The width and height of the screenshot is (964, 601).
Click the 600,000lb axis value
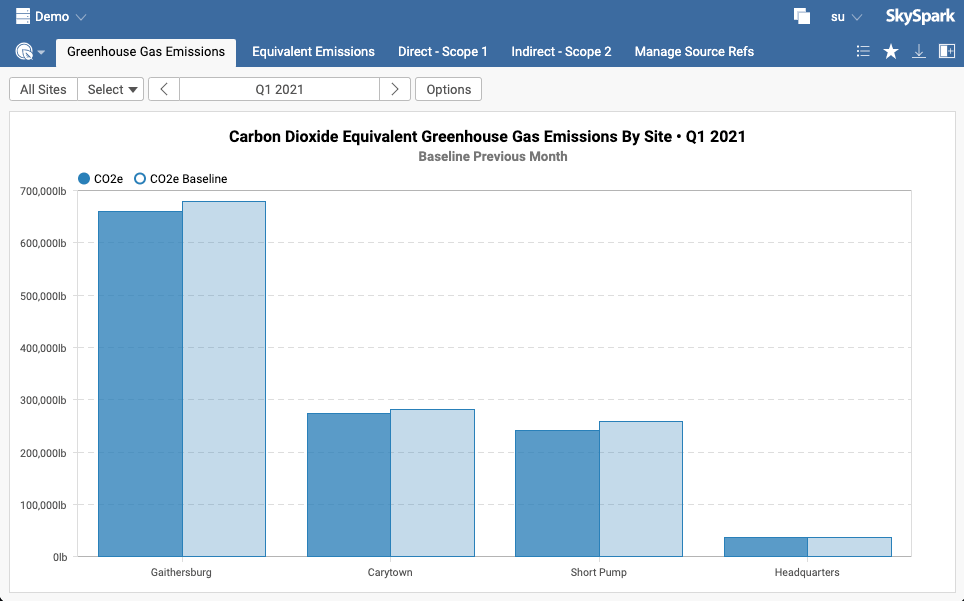[43, 243]
